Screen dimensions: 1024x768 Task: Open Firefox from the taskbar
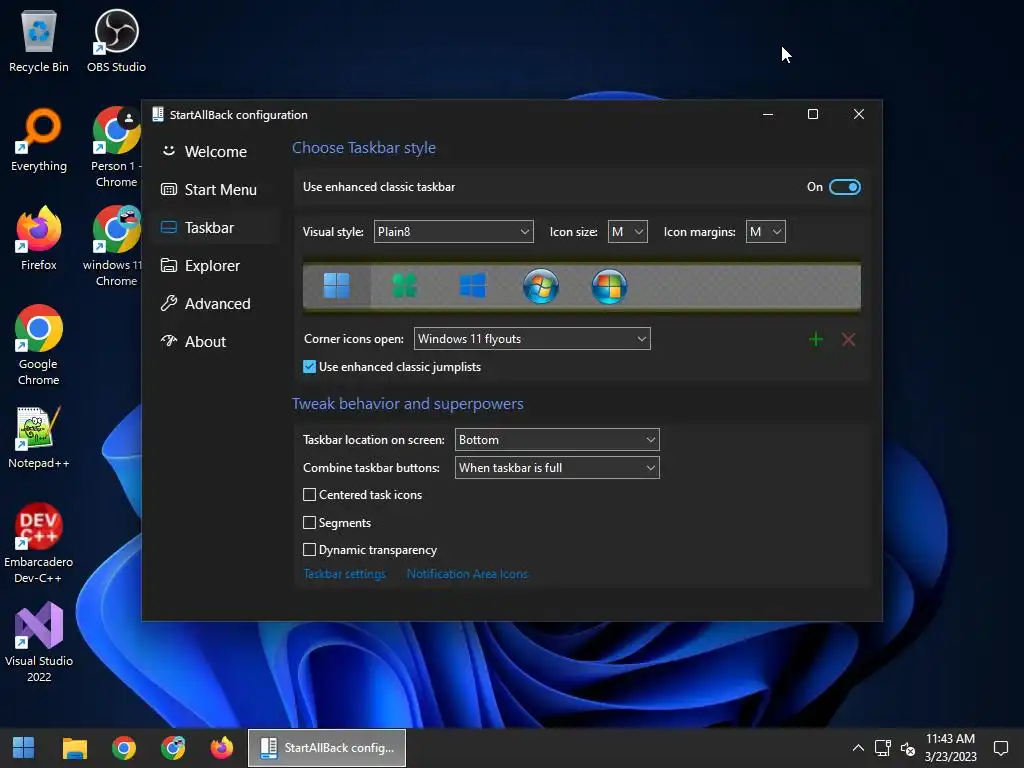click(x=221, y=747)
